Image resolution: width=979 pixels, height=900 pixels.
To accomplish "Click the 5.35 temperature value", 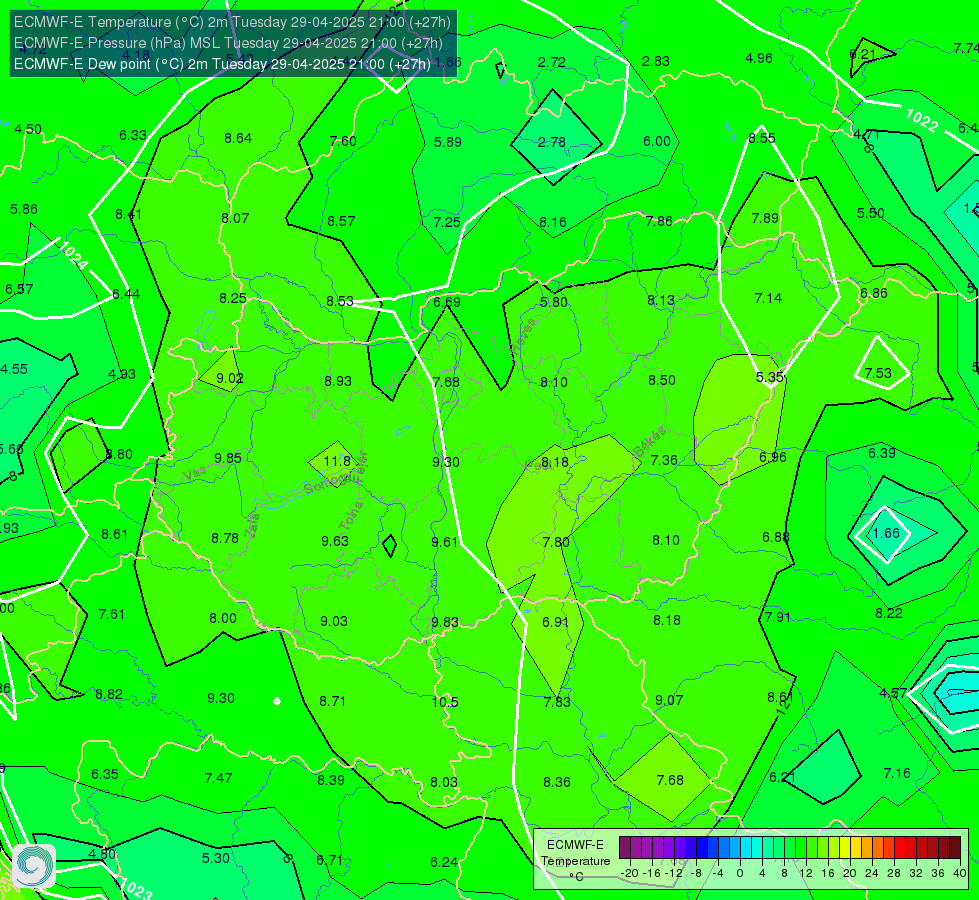I will click(x=769, y=377).
